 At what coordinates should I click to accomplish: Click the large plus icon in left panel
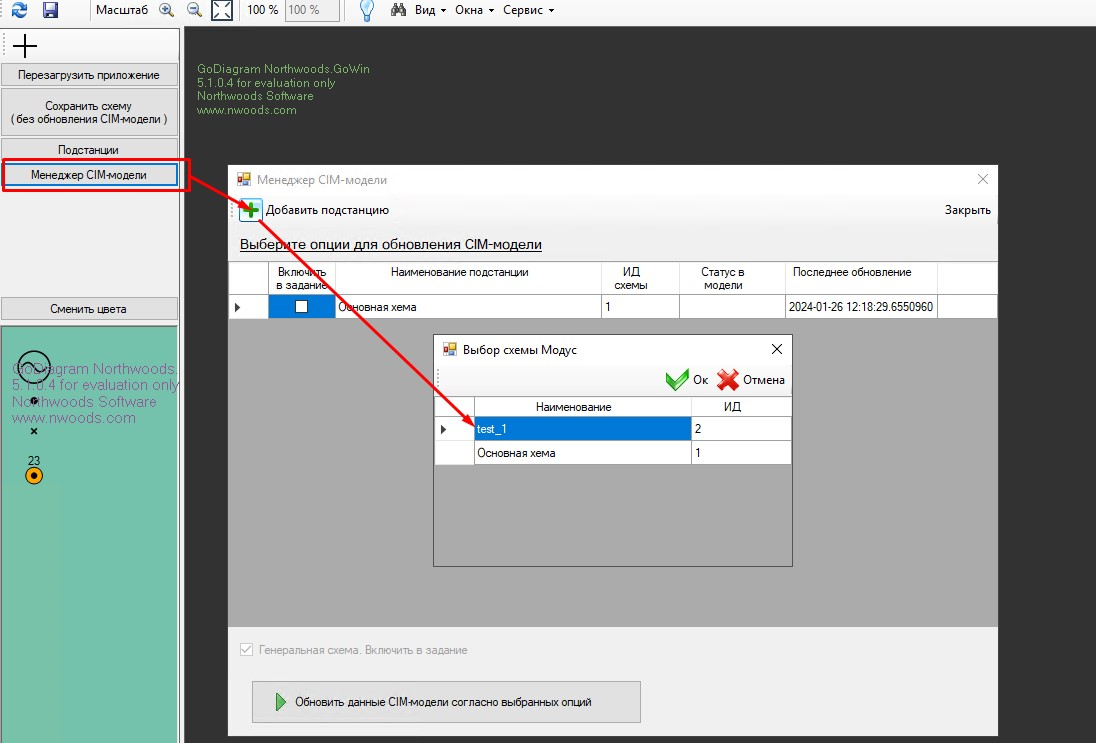click(x=25, y=46)
